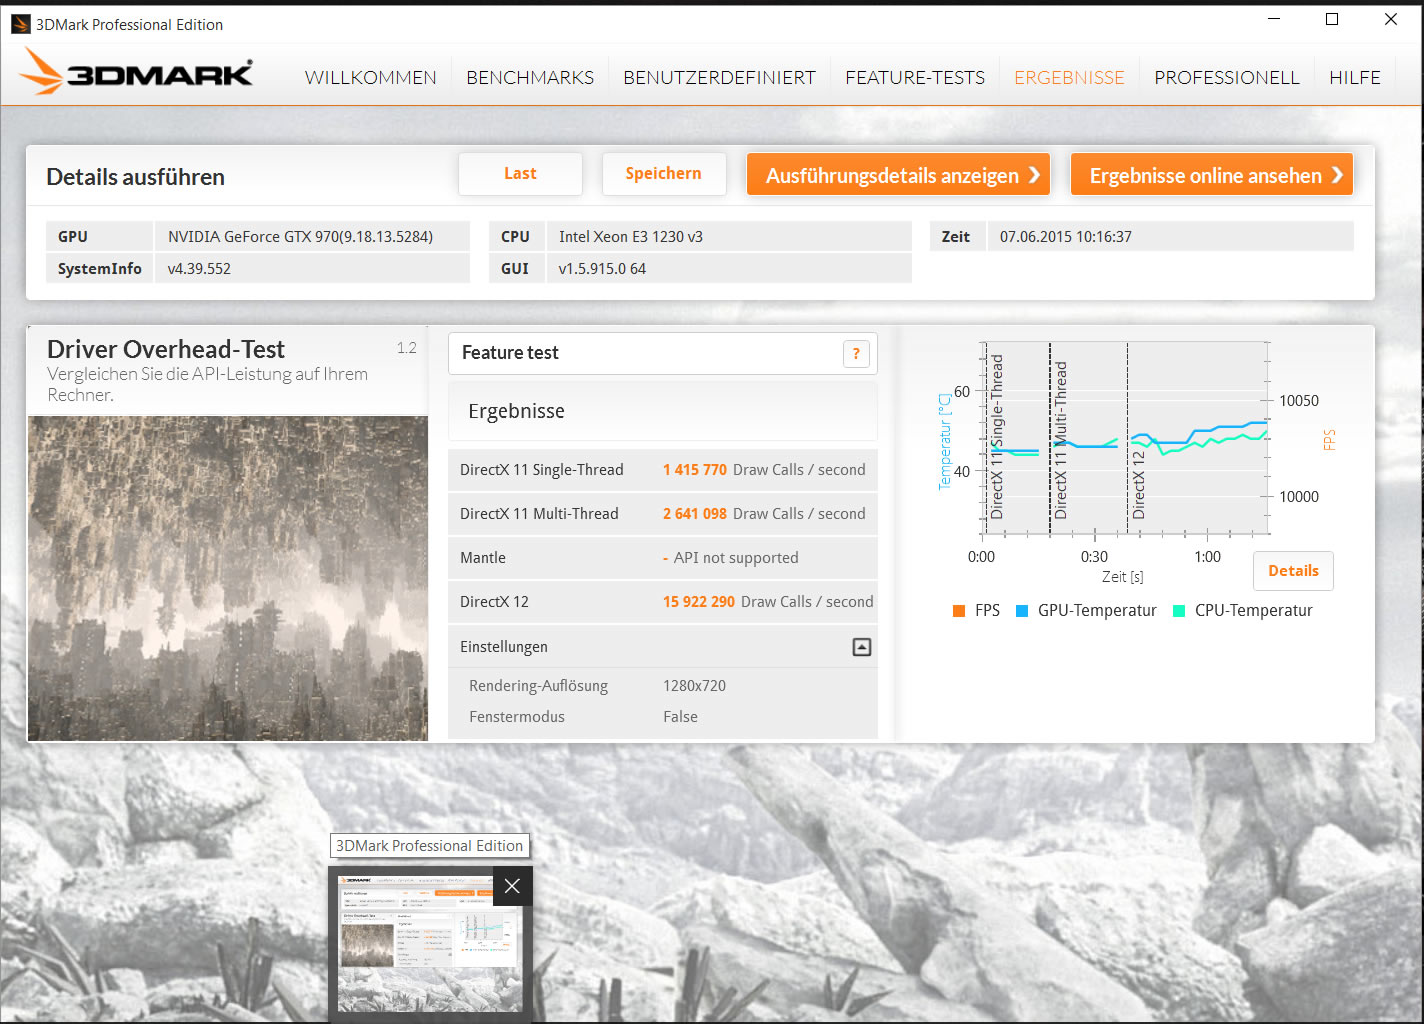The height and width of the screenshot is (1024, 1424).
Task: Open the BENUTZERDEFINIERT tab
Action: point(719,77)
